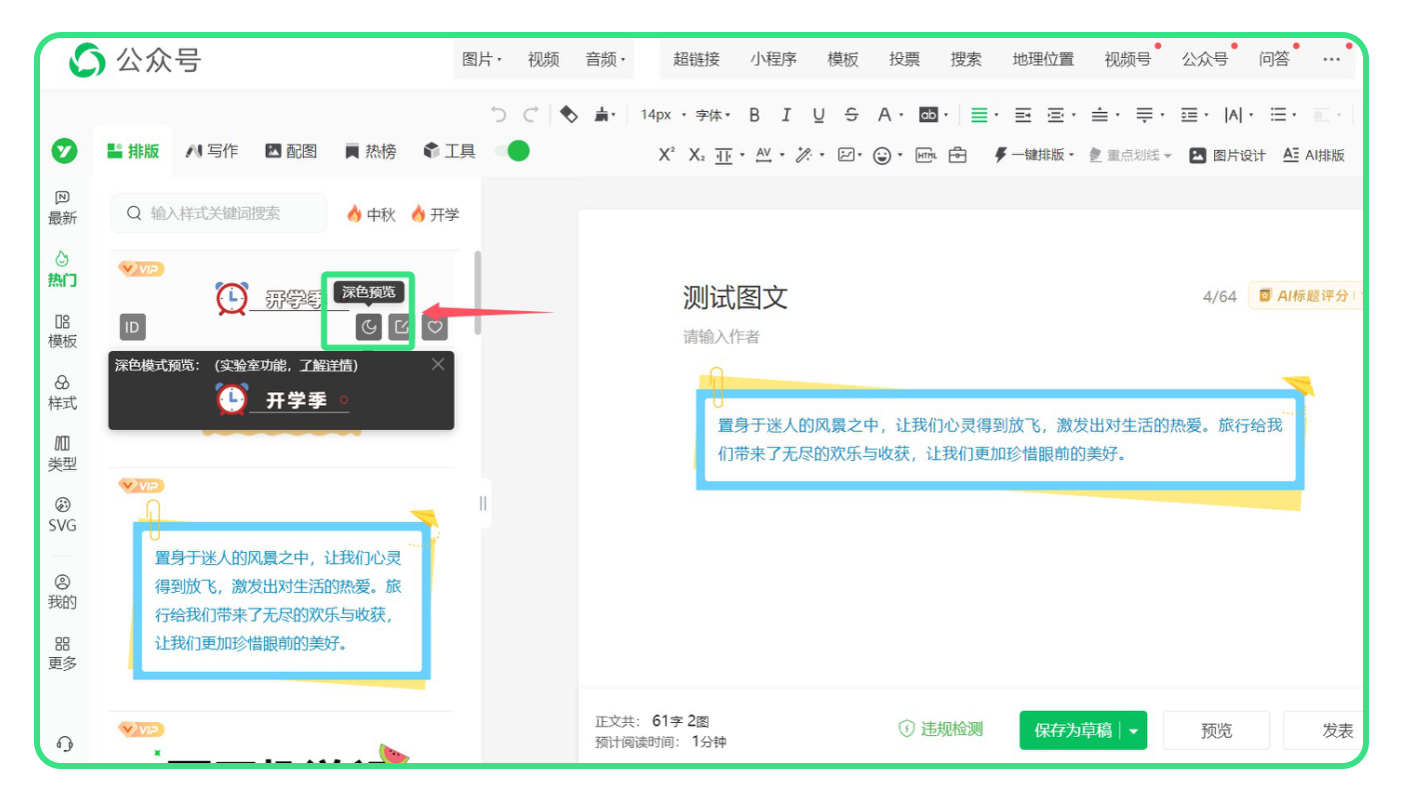Click 超链接 in top menu
This screenshot has width=1404, height=801.
(696, 59)
